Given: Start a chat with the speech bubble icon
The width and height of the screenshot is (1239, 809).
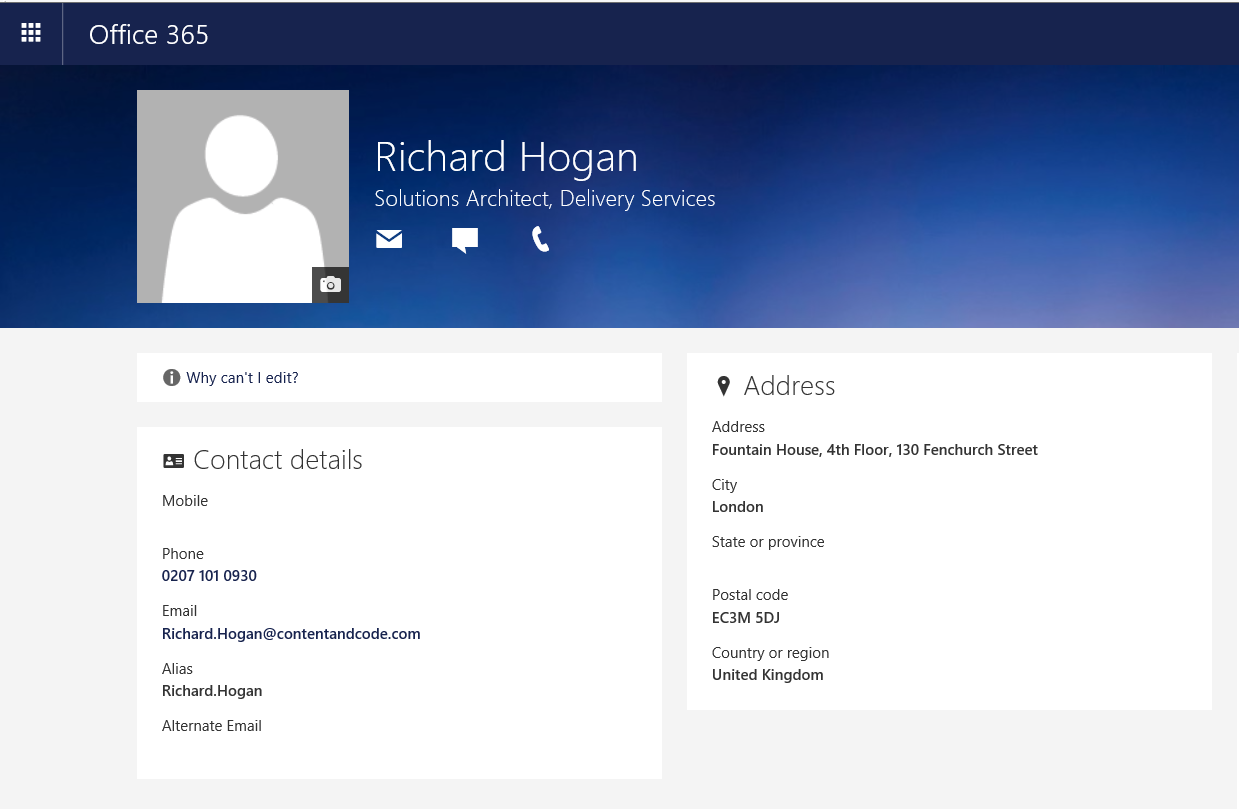Looking at the screenshot, I should (x=465, y=240).
